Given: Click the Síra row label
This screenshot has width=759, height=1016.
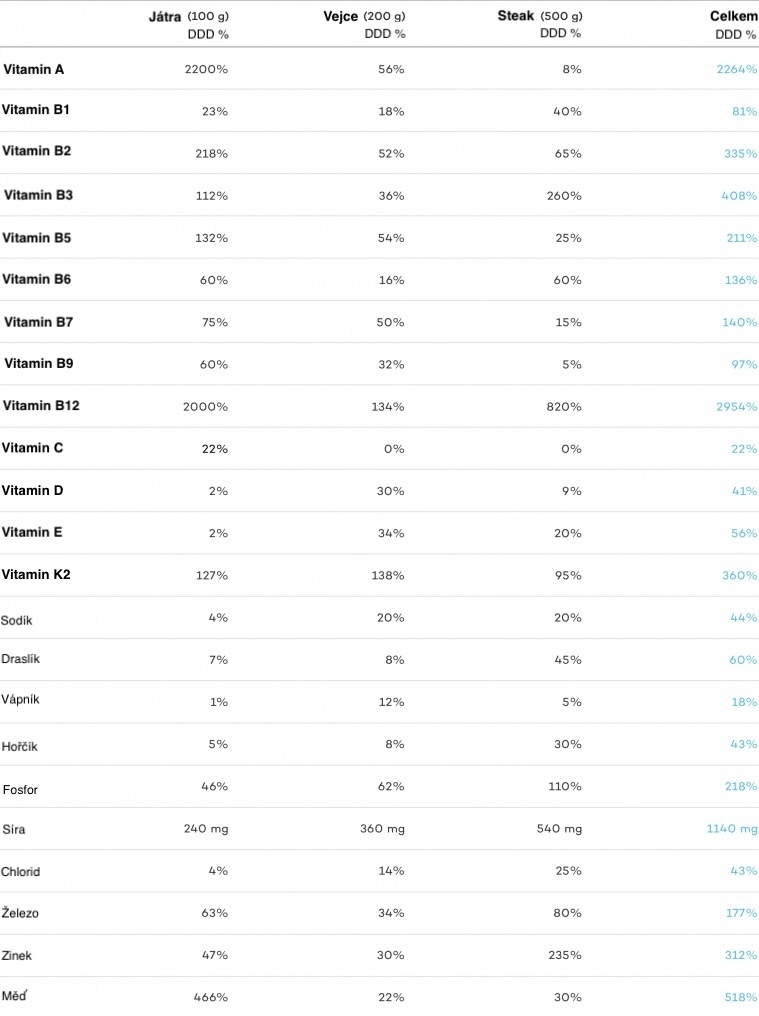Looking at the screenshot, I should [14, 829].
